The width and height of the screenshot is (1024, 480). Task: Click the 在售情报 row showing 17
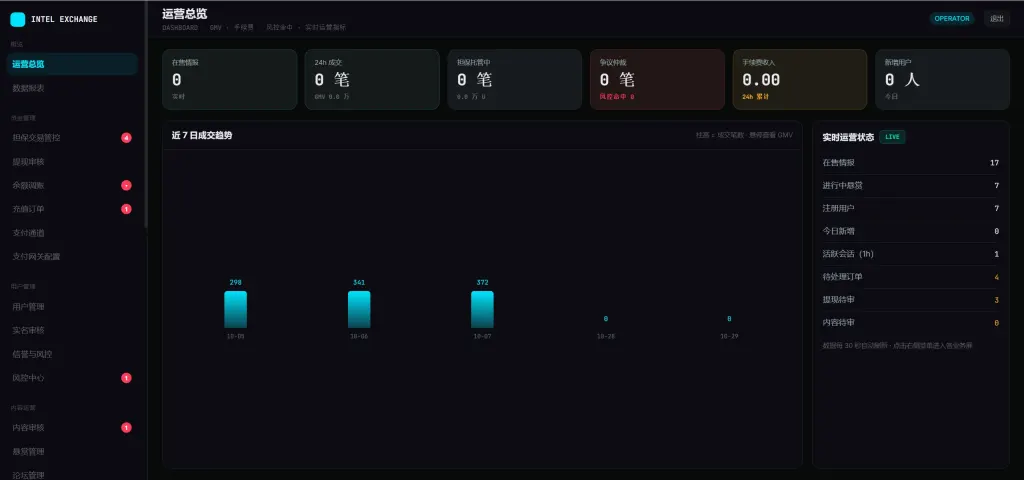point(911,163)
